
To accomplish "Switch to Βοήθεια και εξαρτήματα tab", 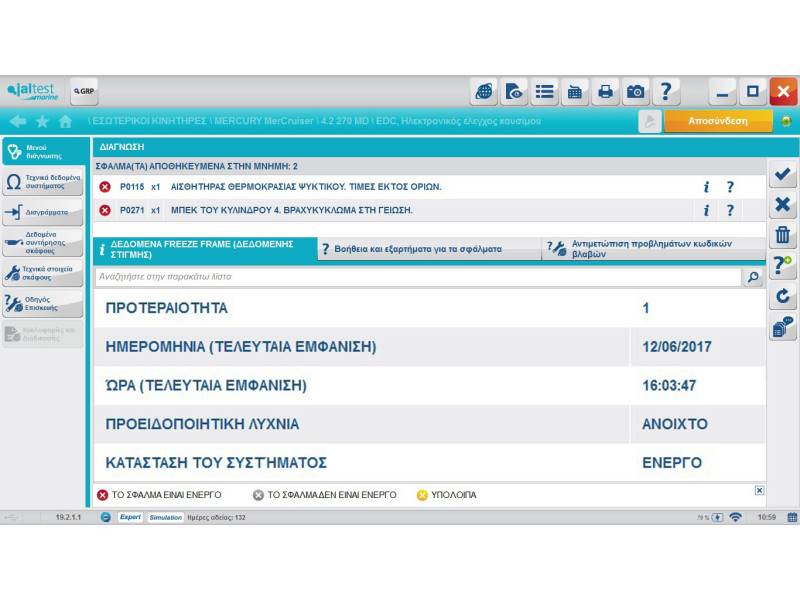I will (x=428, y=250).
